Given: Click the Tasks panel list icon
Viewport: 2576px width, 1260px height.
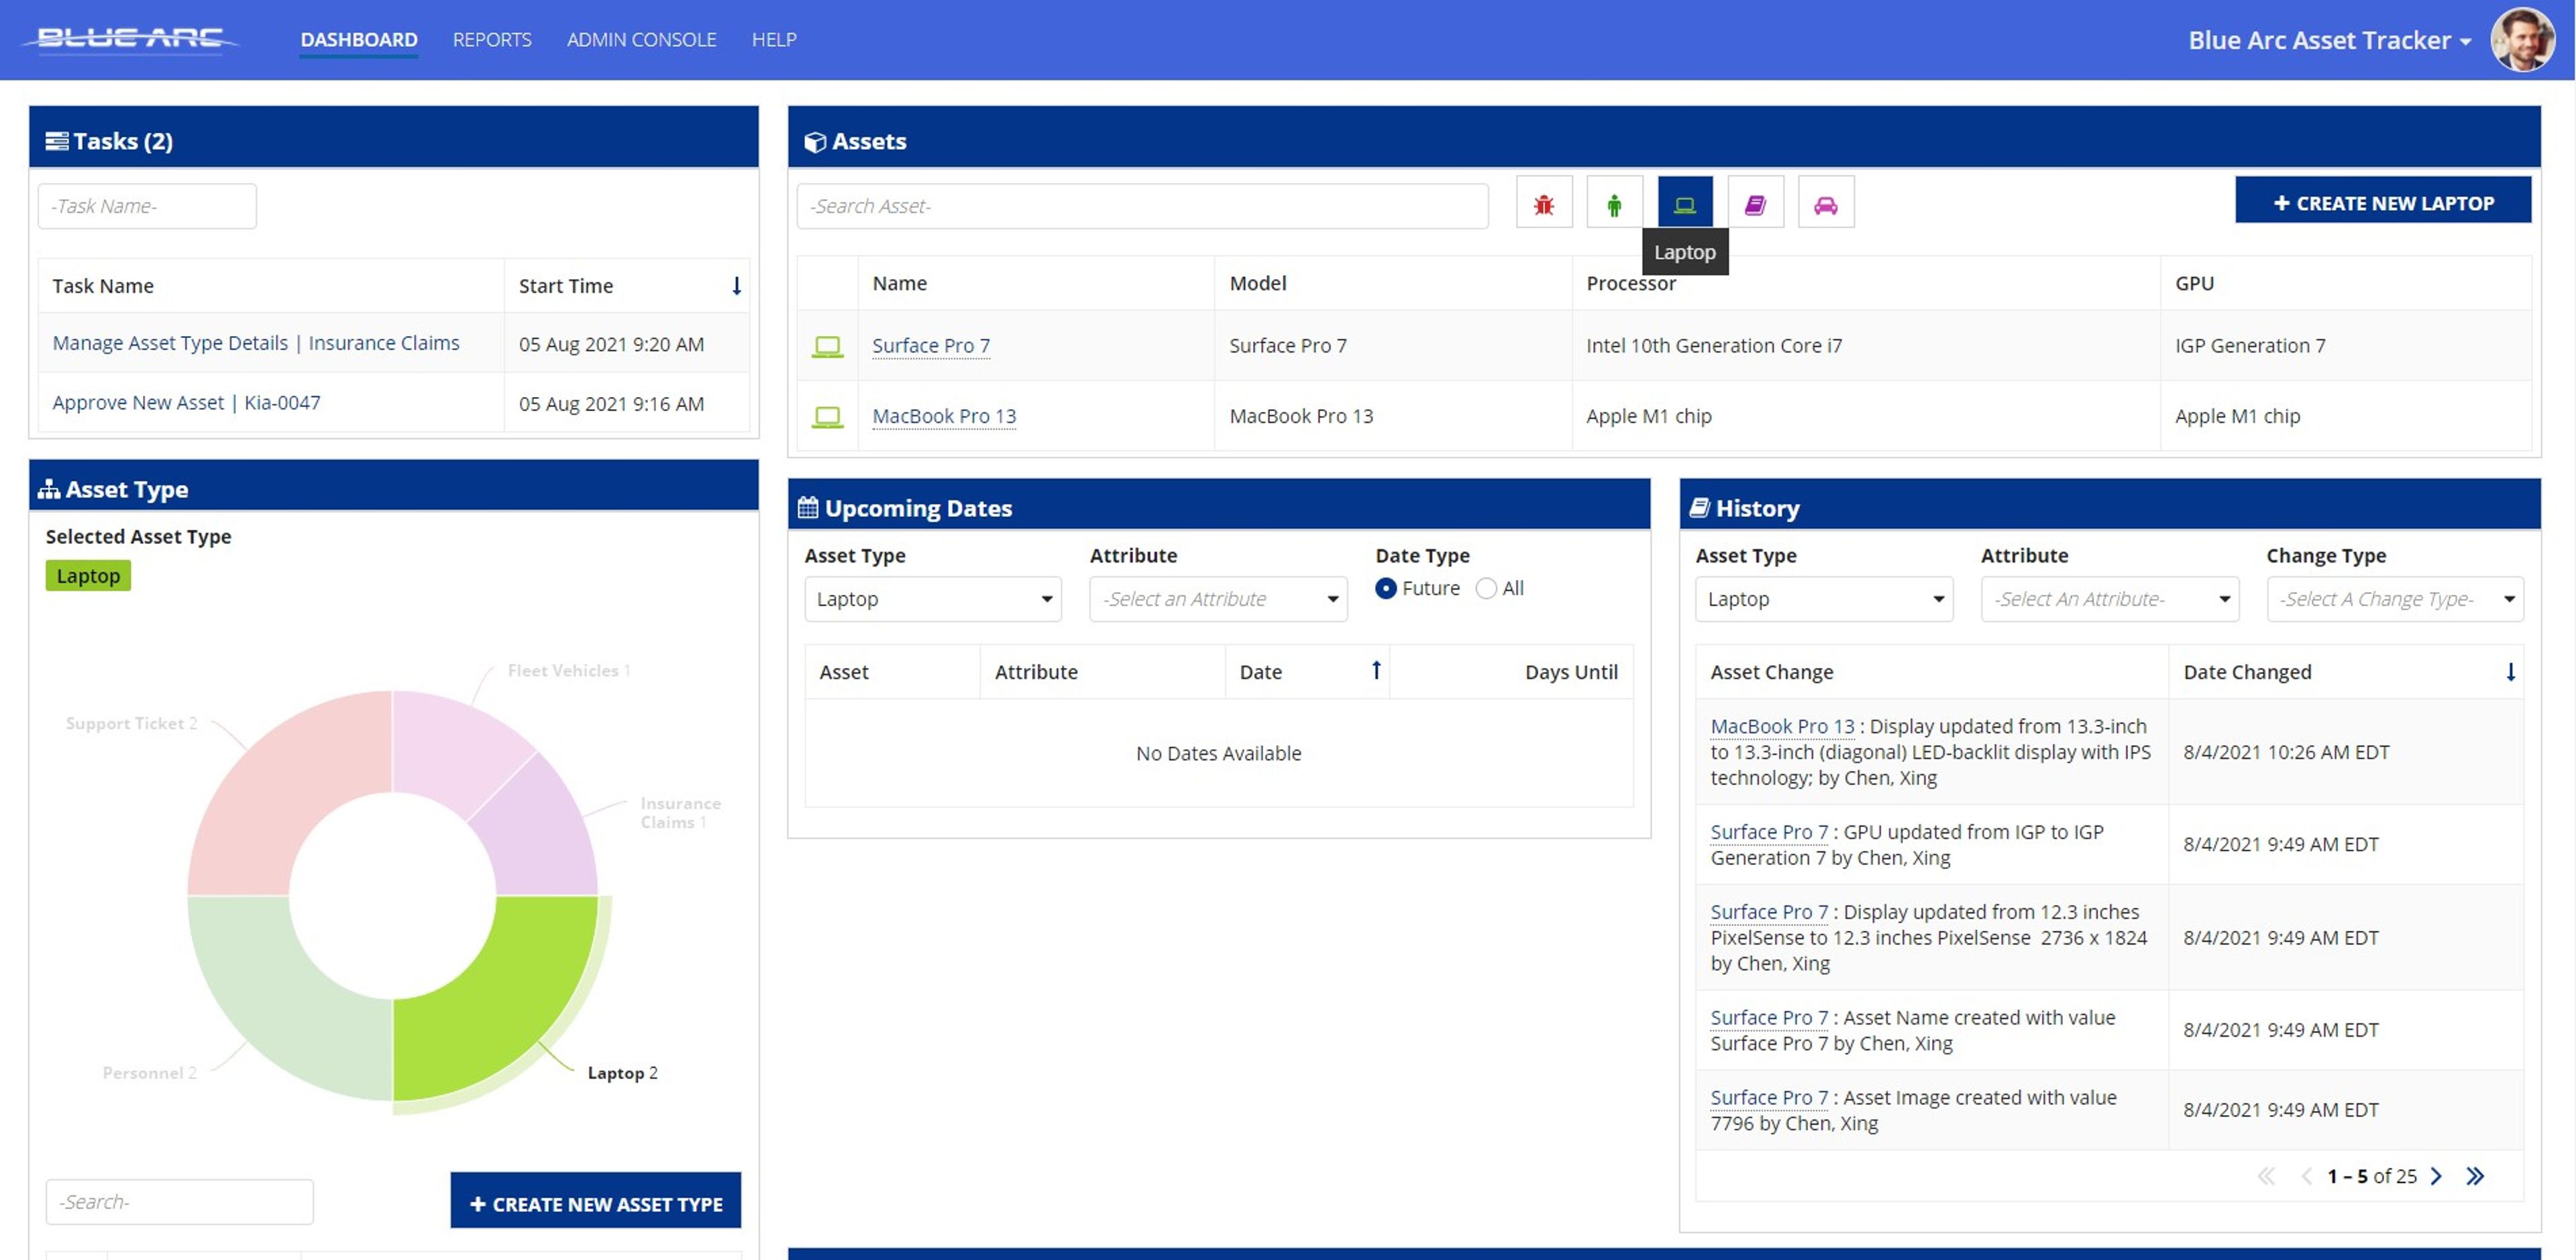Looking at the screenshot, I should [x=57, y=141].
